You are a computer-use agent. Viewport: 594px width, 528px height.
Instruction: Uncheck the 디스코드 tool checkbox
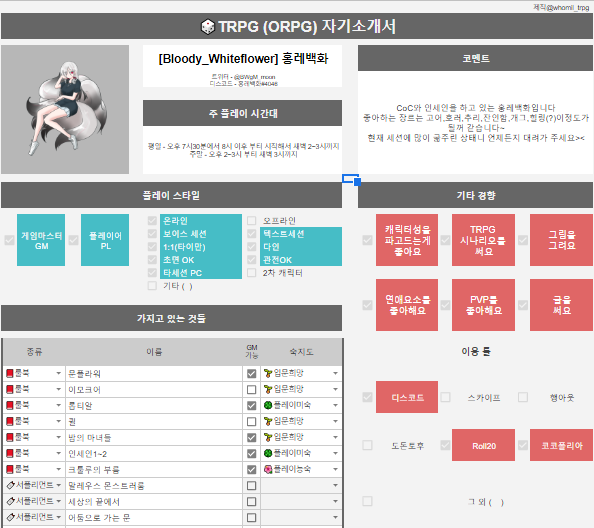point(367,397)
